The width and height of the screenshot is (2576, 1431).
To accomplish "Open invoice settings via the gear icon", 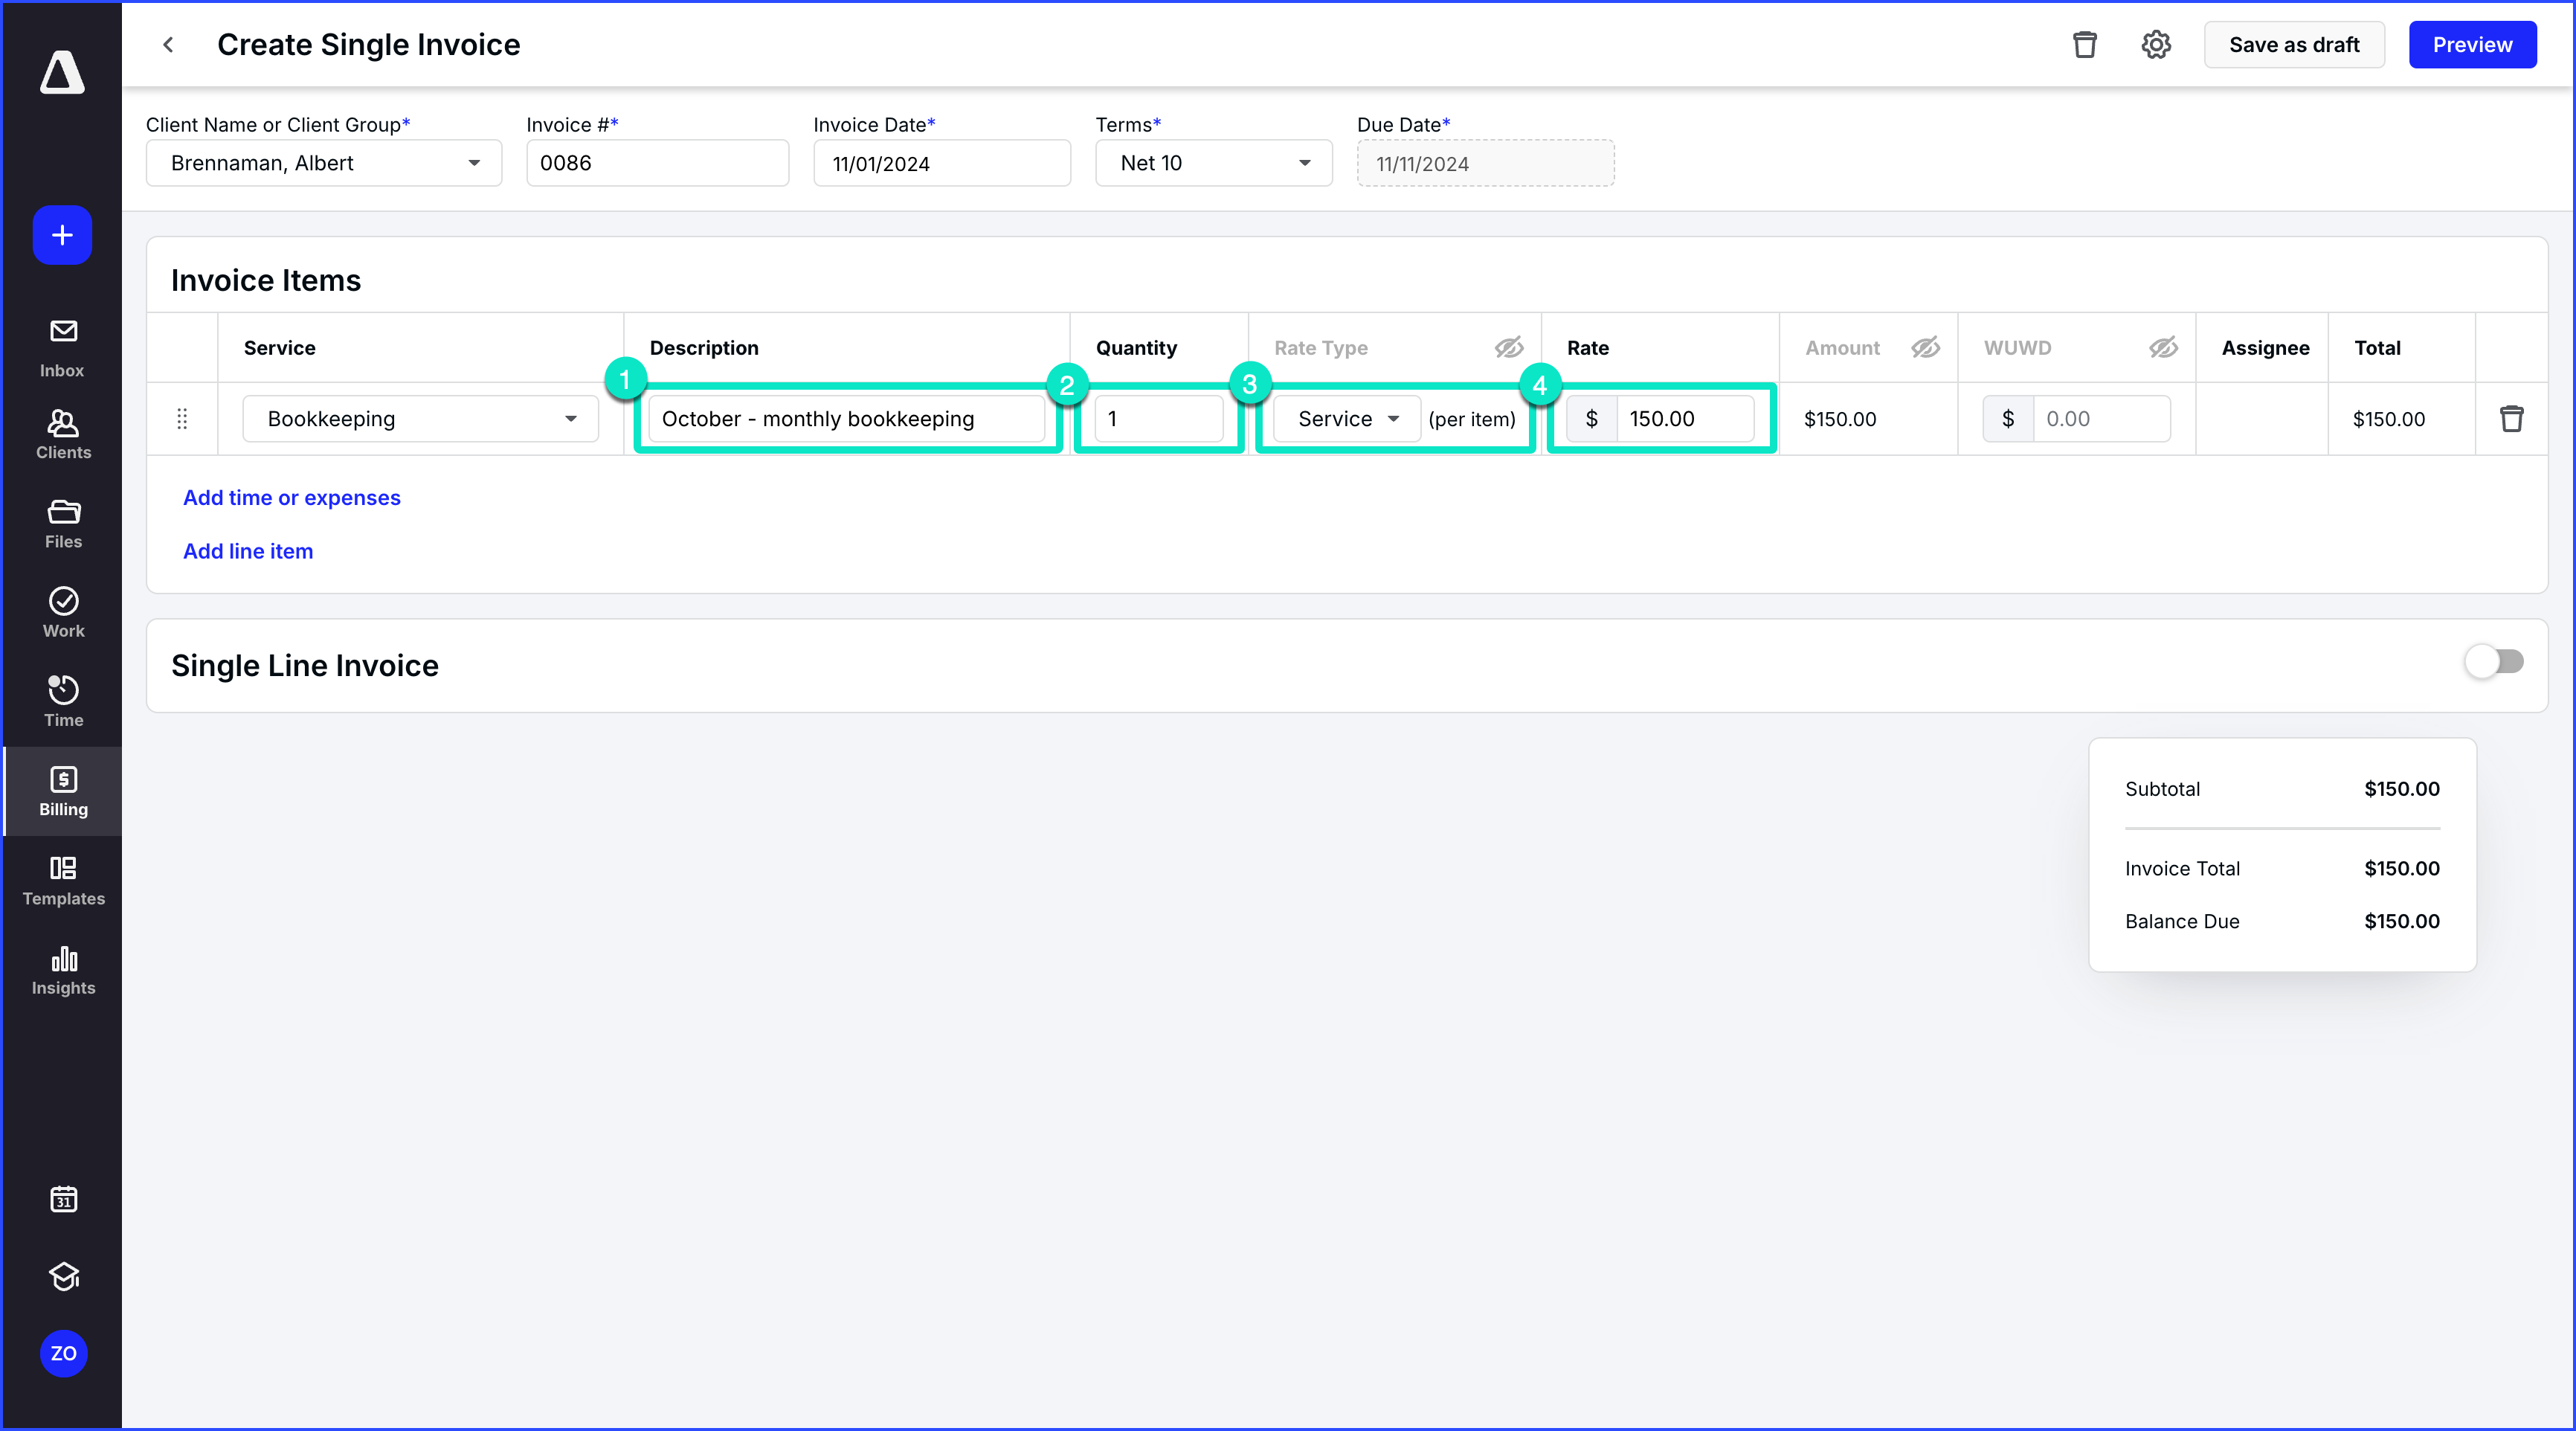I will point(2156,44).
